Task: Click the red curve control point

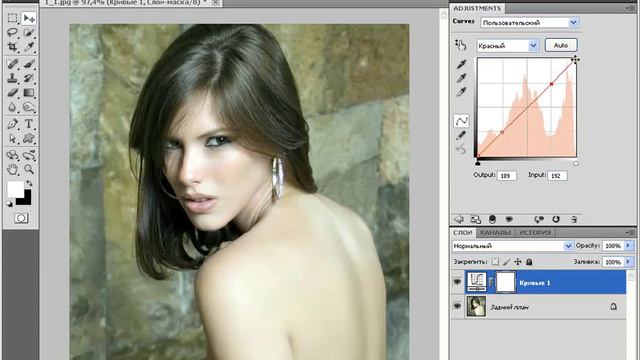Action: pyautogui.click(x=551, y=84)
